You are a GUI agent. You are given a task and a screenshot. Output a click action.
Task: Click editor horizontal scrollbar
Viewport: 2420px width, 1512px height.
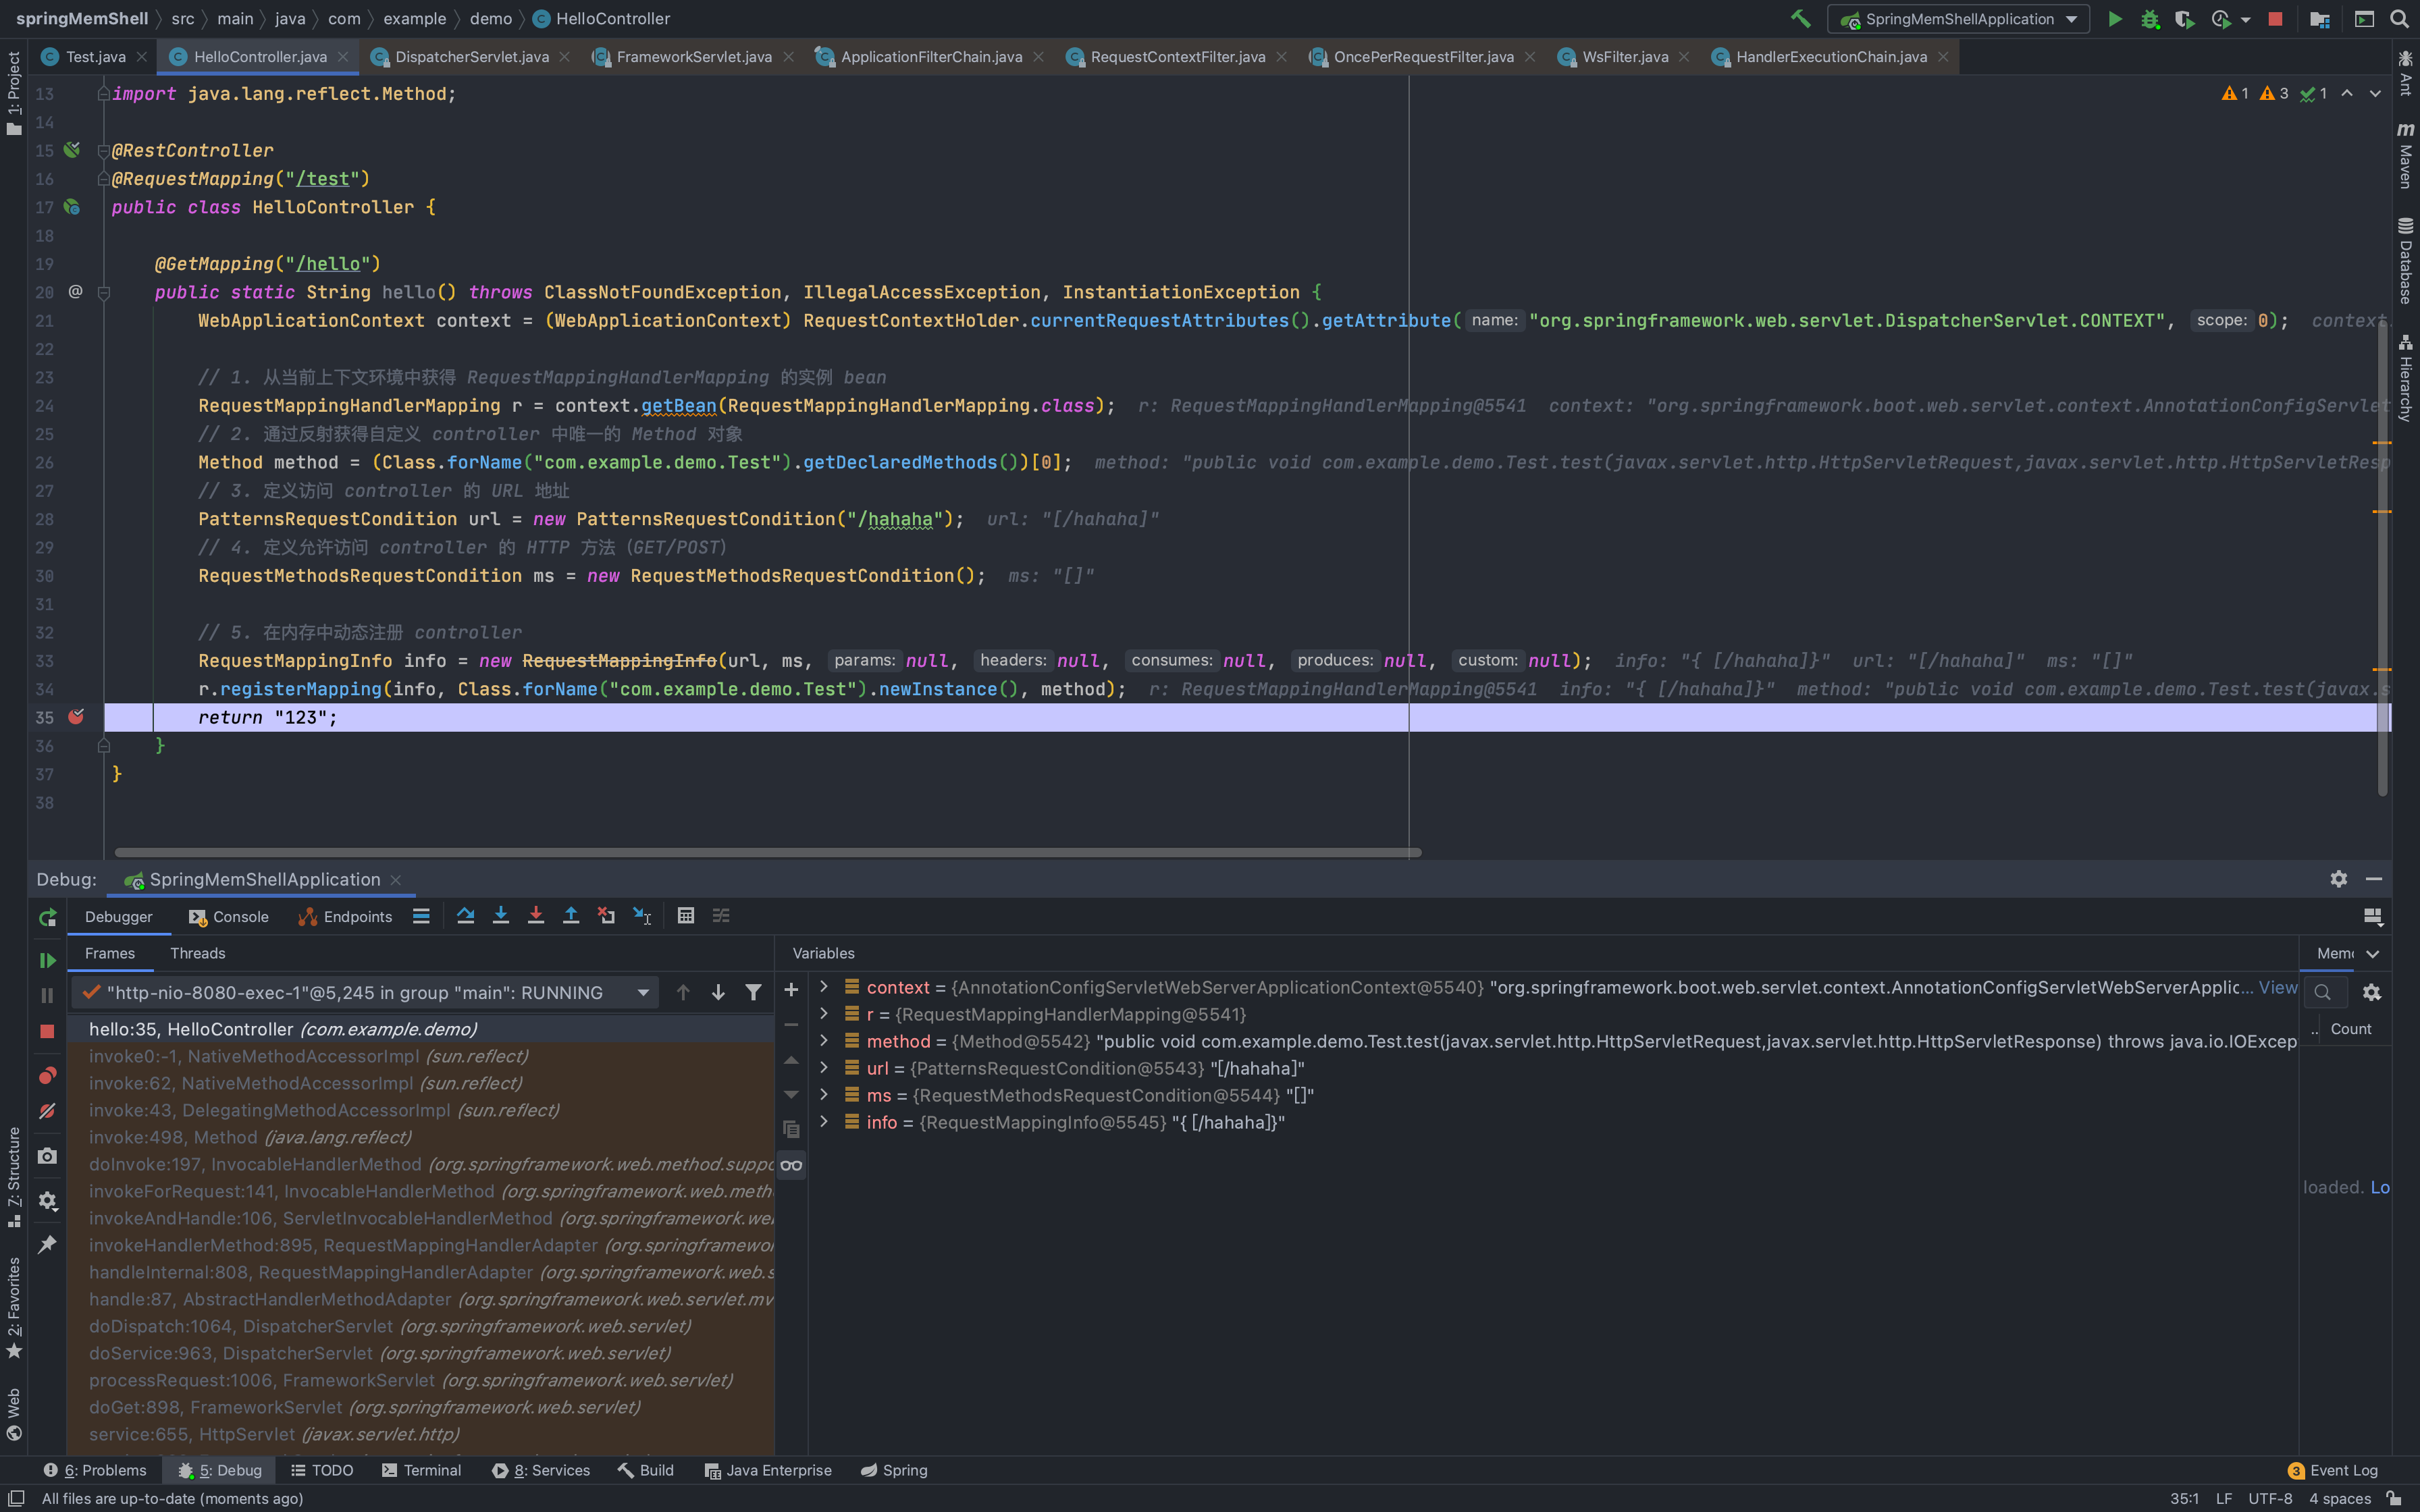(x=767, y=853)
